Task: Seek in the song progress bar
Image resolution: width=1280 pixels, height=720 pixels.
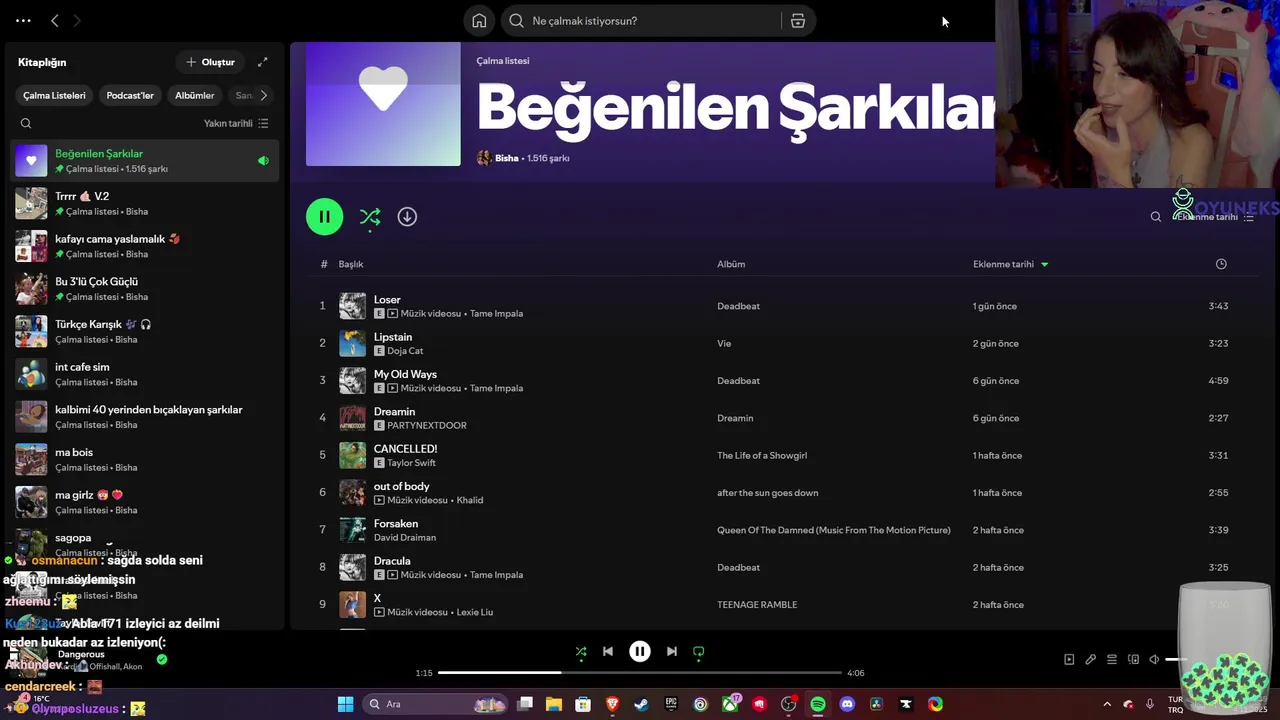Action: [x=640, y=673]
